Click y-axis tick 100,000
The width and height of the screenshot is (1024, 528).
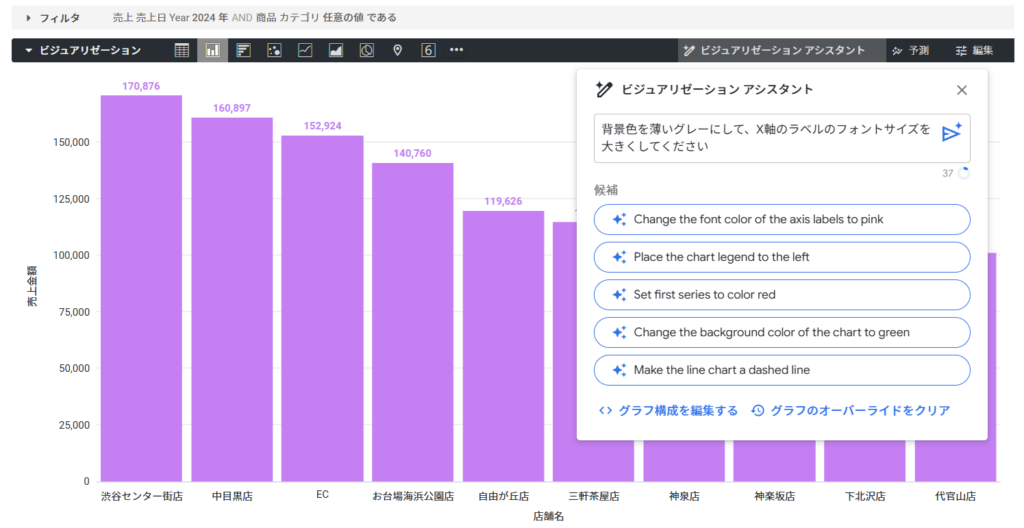point(71,256)
